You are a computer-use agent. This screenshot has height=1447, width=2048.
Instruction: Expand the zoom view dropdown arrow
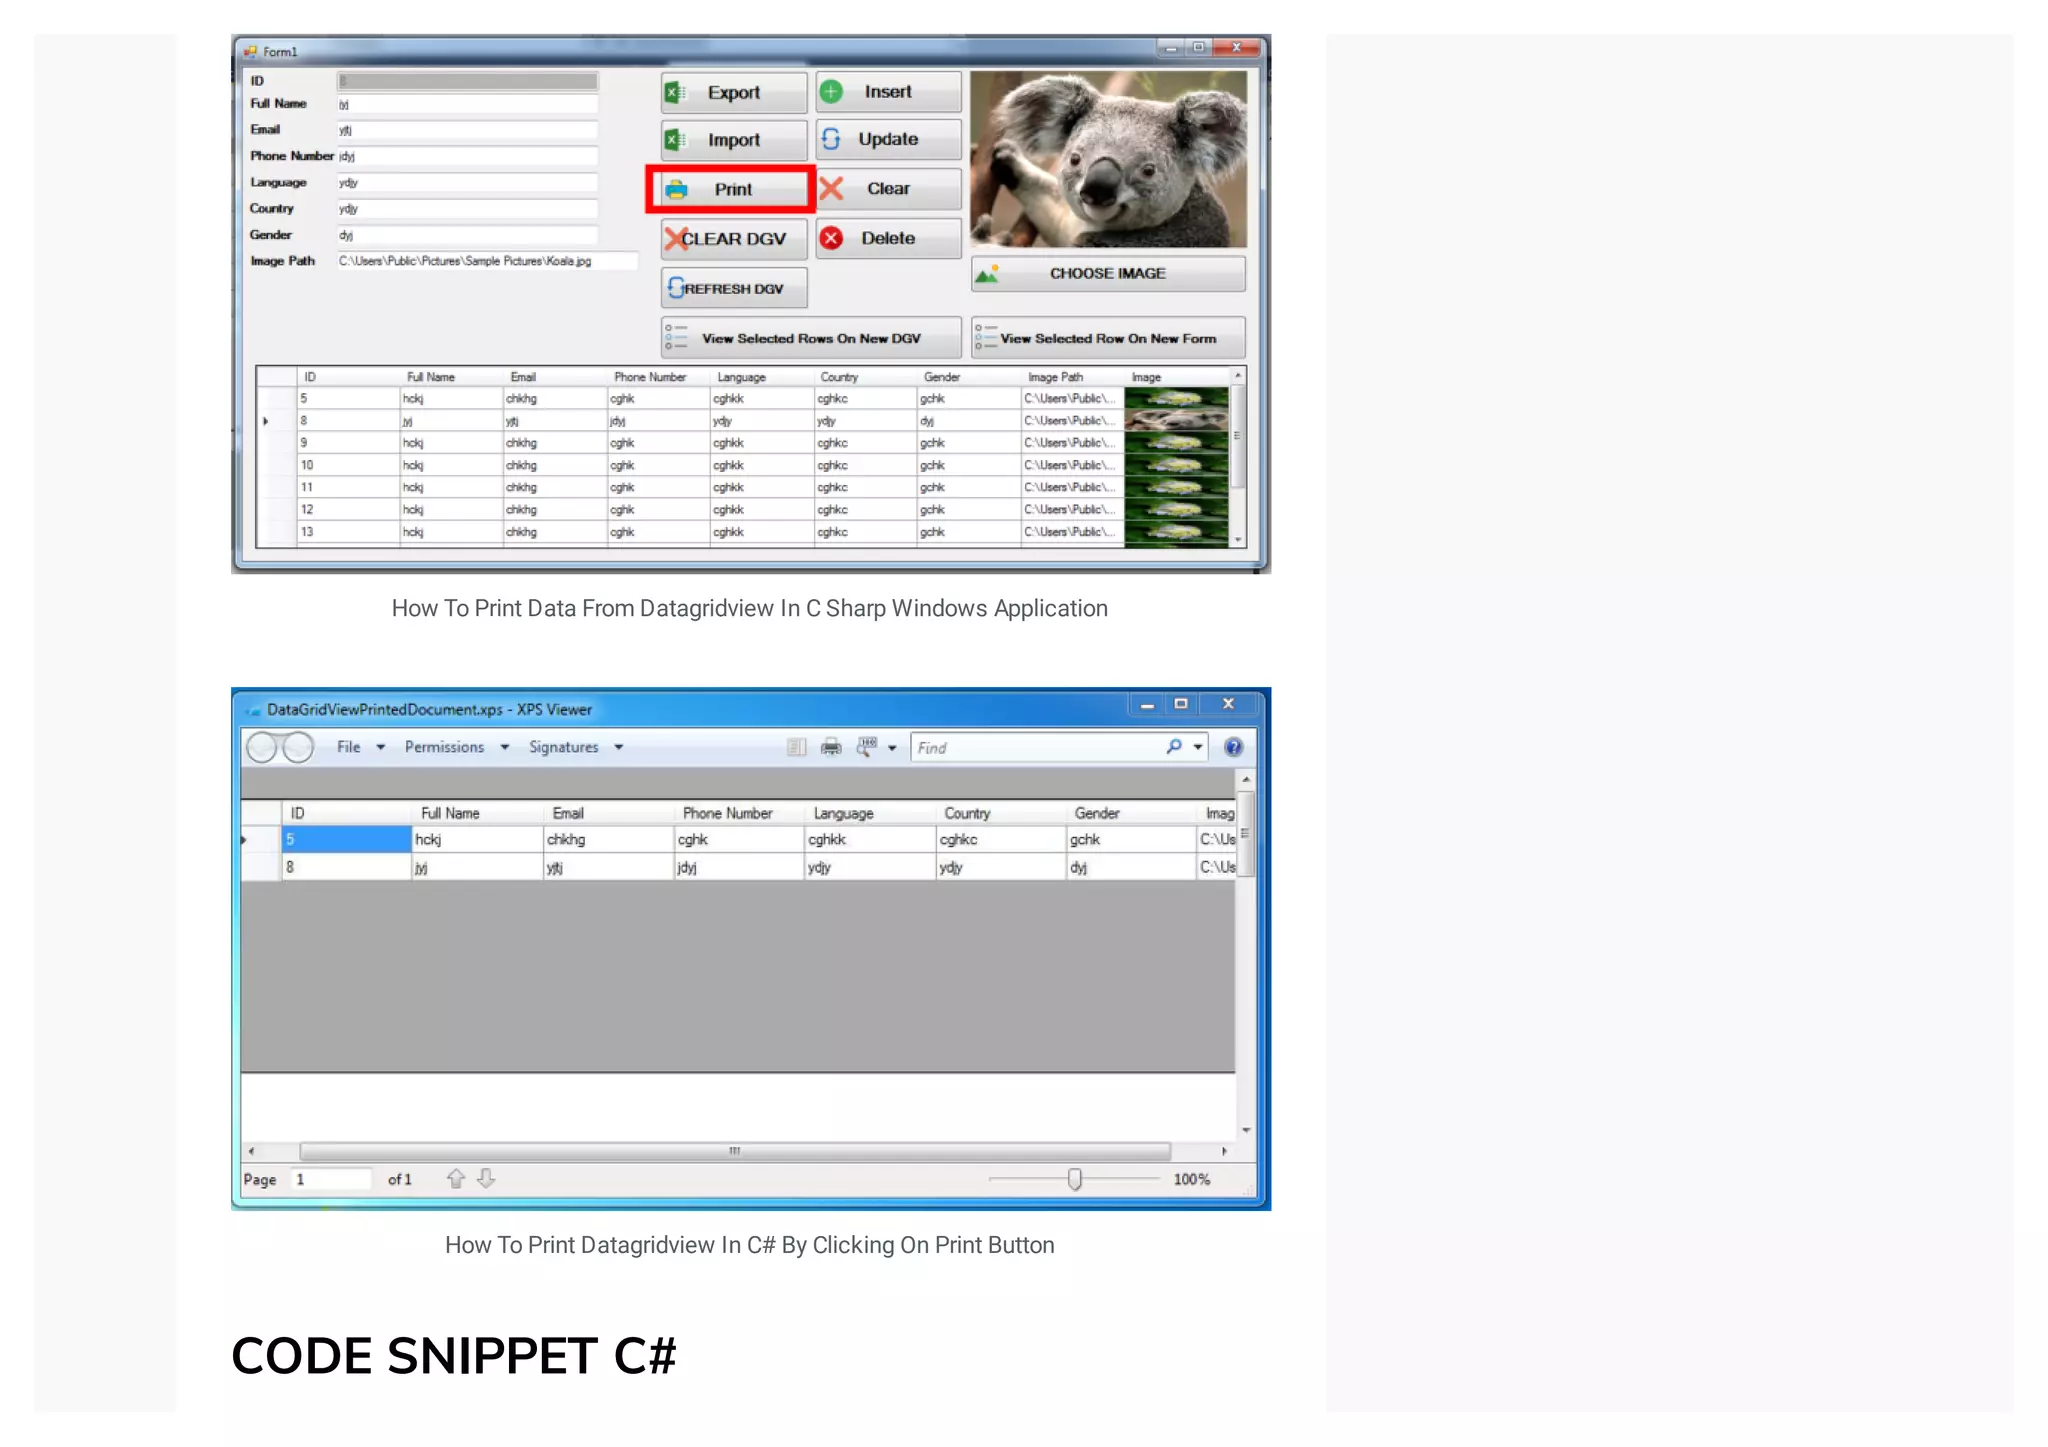coord(892,748)
